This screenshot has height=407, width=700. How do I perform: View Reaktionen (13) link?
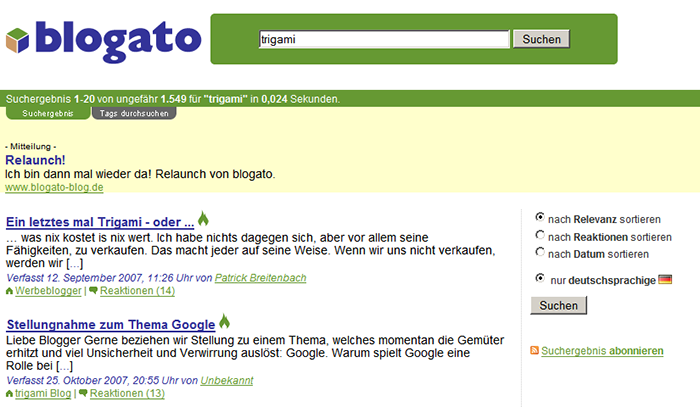click(127, 394)
